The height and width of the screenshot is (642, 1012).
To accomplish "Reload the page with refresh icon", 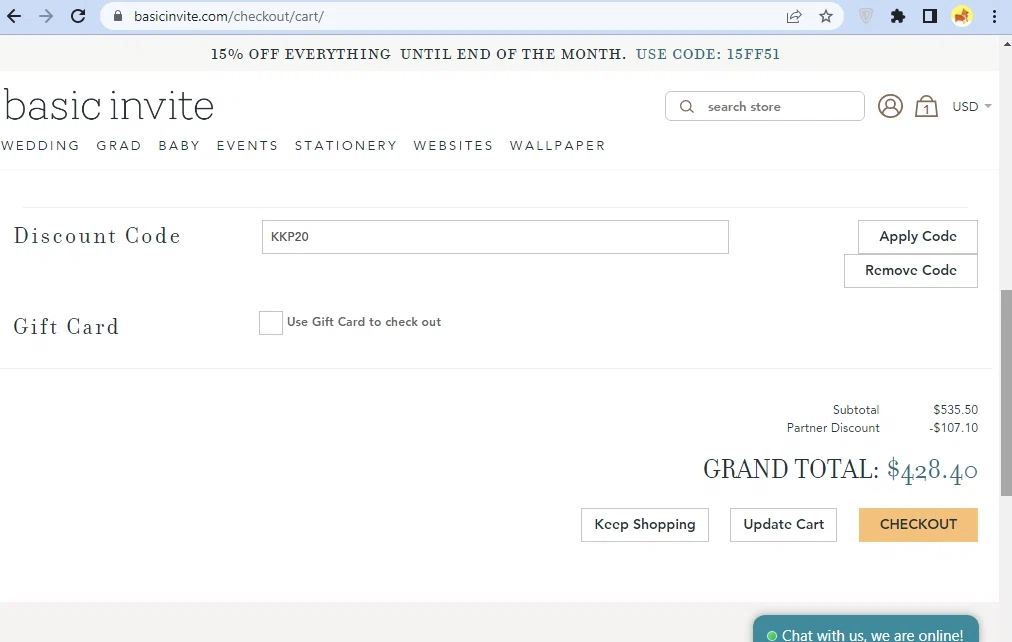I will [x=78, y=16].
